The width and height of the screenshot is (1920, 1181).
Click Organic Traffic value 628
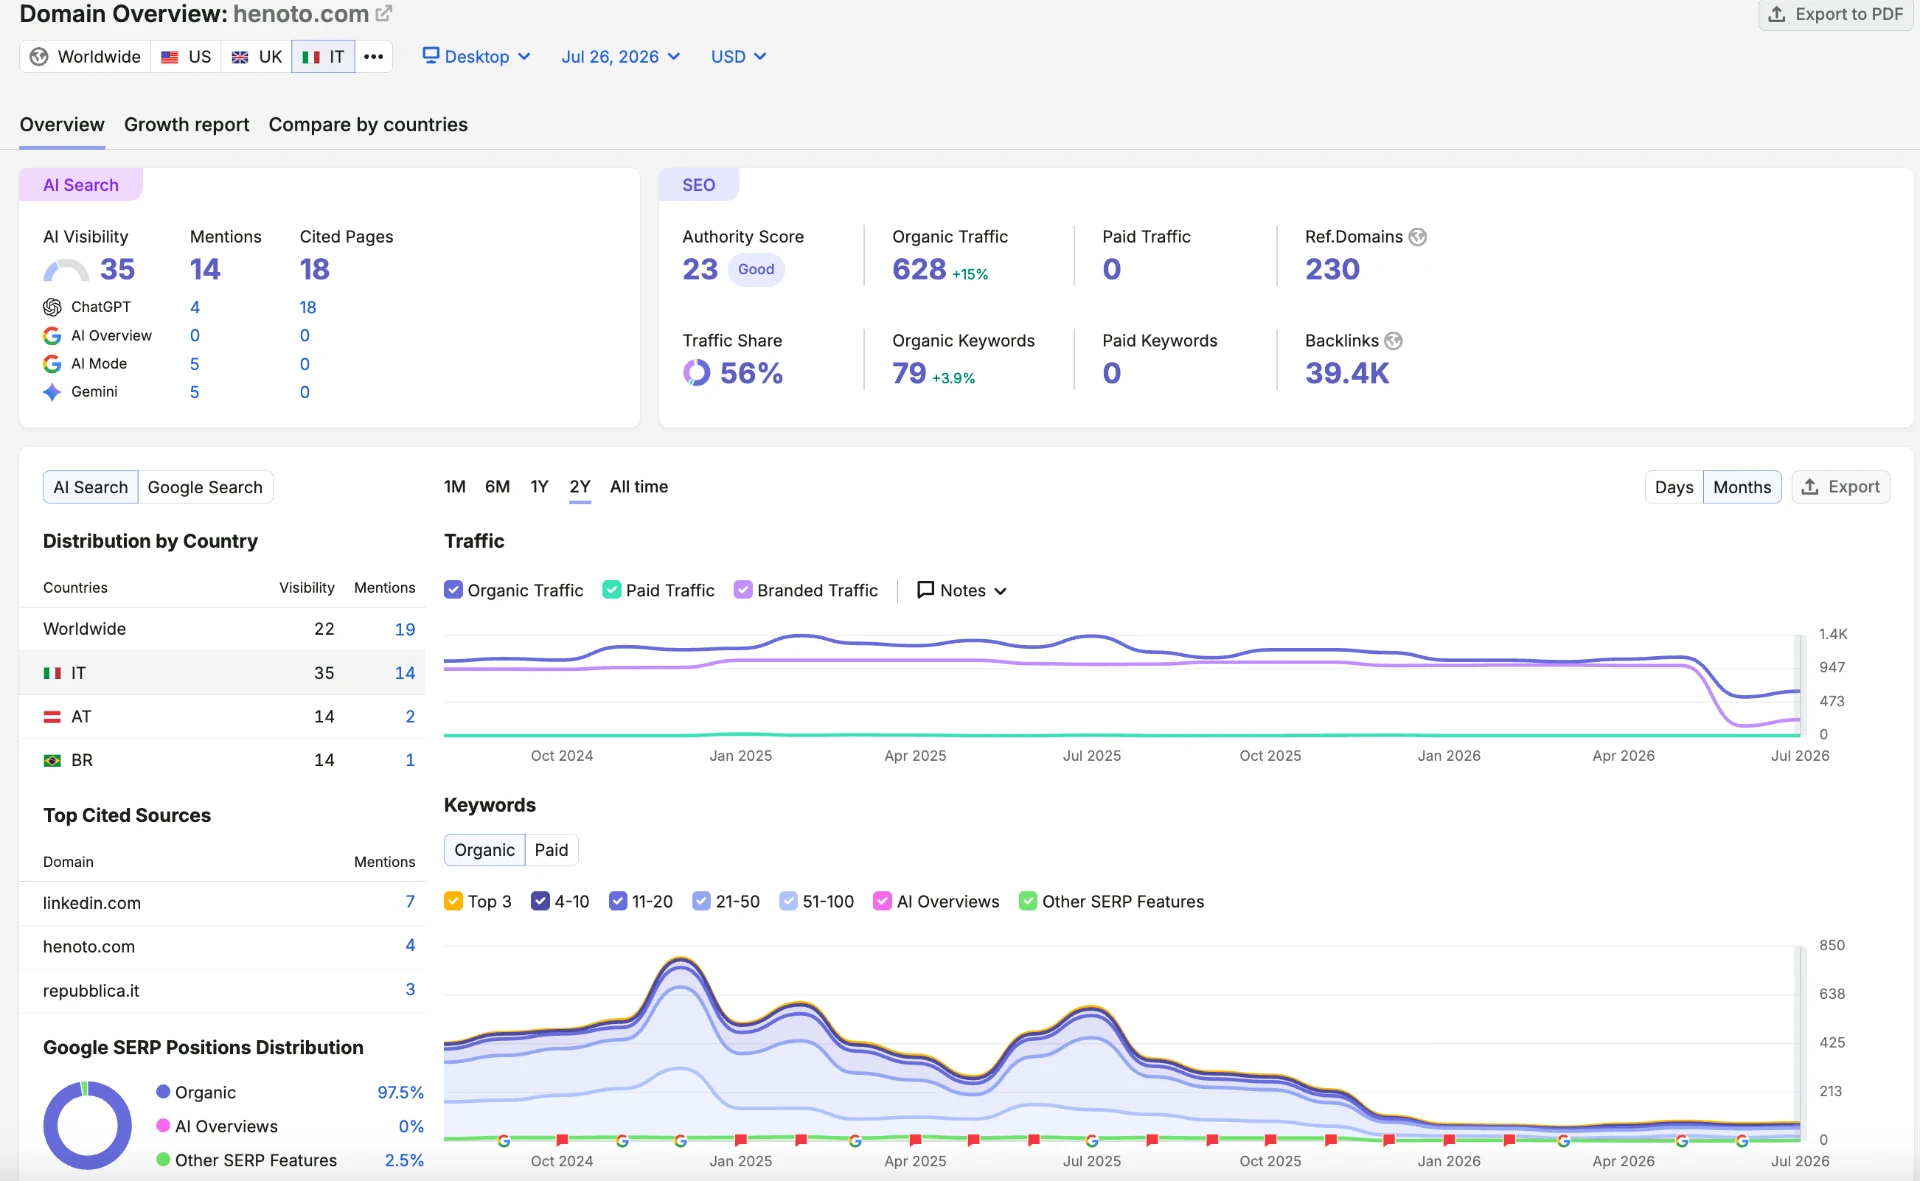(x=919, y=270)
